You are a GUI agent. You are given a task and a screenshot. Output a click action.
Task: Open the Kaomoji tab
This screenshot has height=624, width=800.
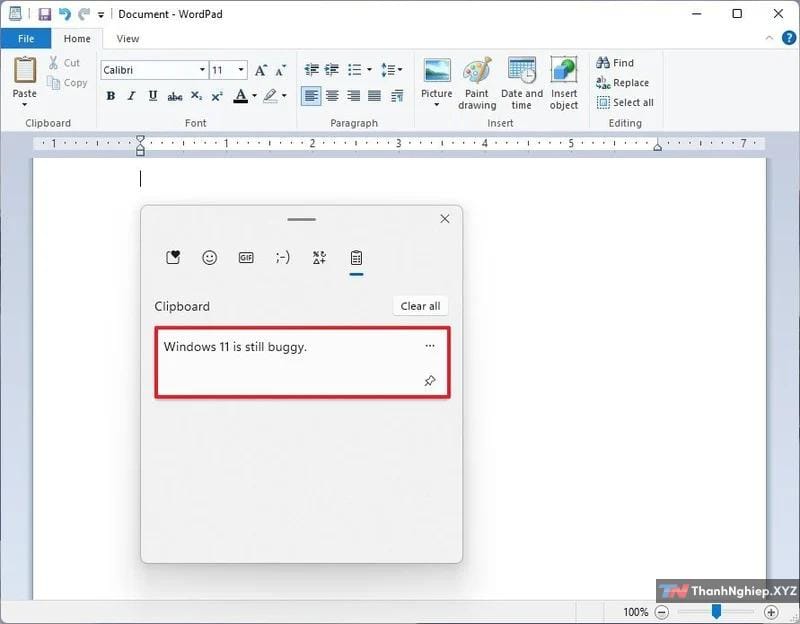[283, 257]
